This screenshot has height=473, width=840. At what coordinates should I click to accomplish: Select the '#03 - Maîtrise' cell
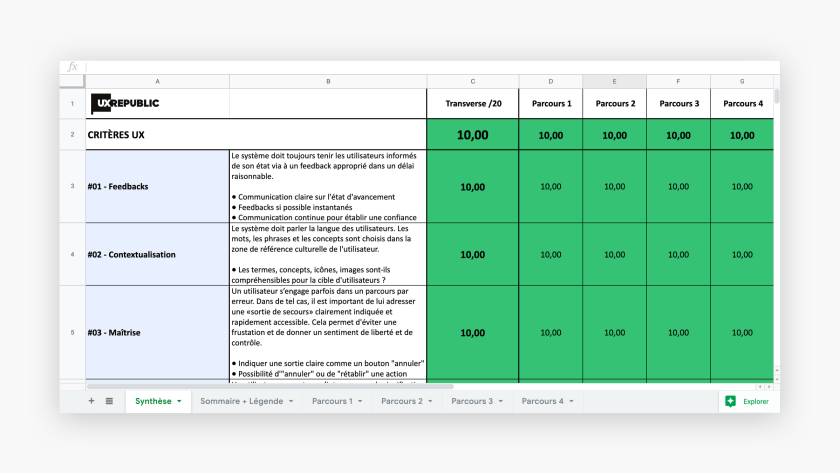click(x=158, y=332)
